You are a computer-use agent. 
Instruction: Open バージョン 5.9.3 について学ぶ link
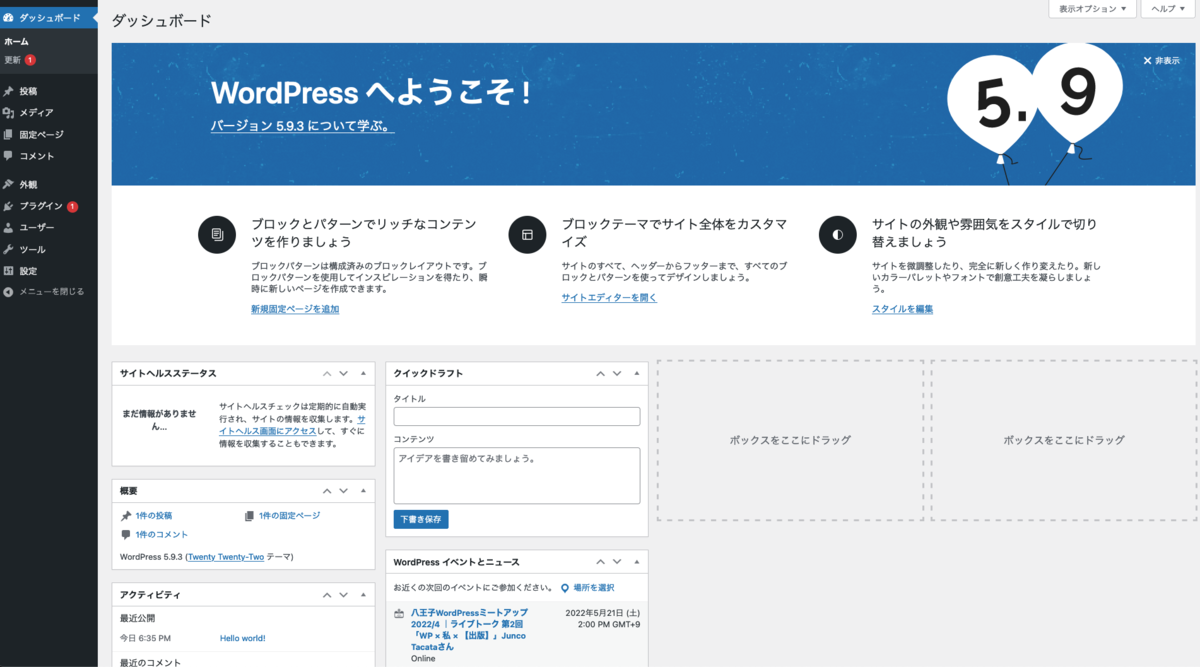pos(302,127)
